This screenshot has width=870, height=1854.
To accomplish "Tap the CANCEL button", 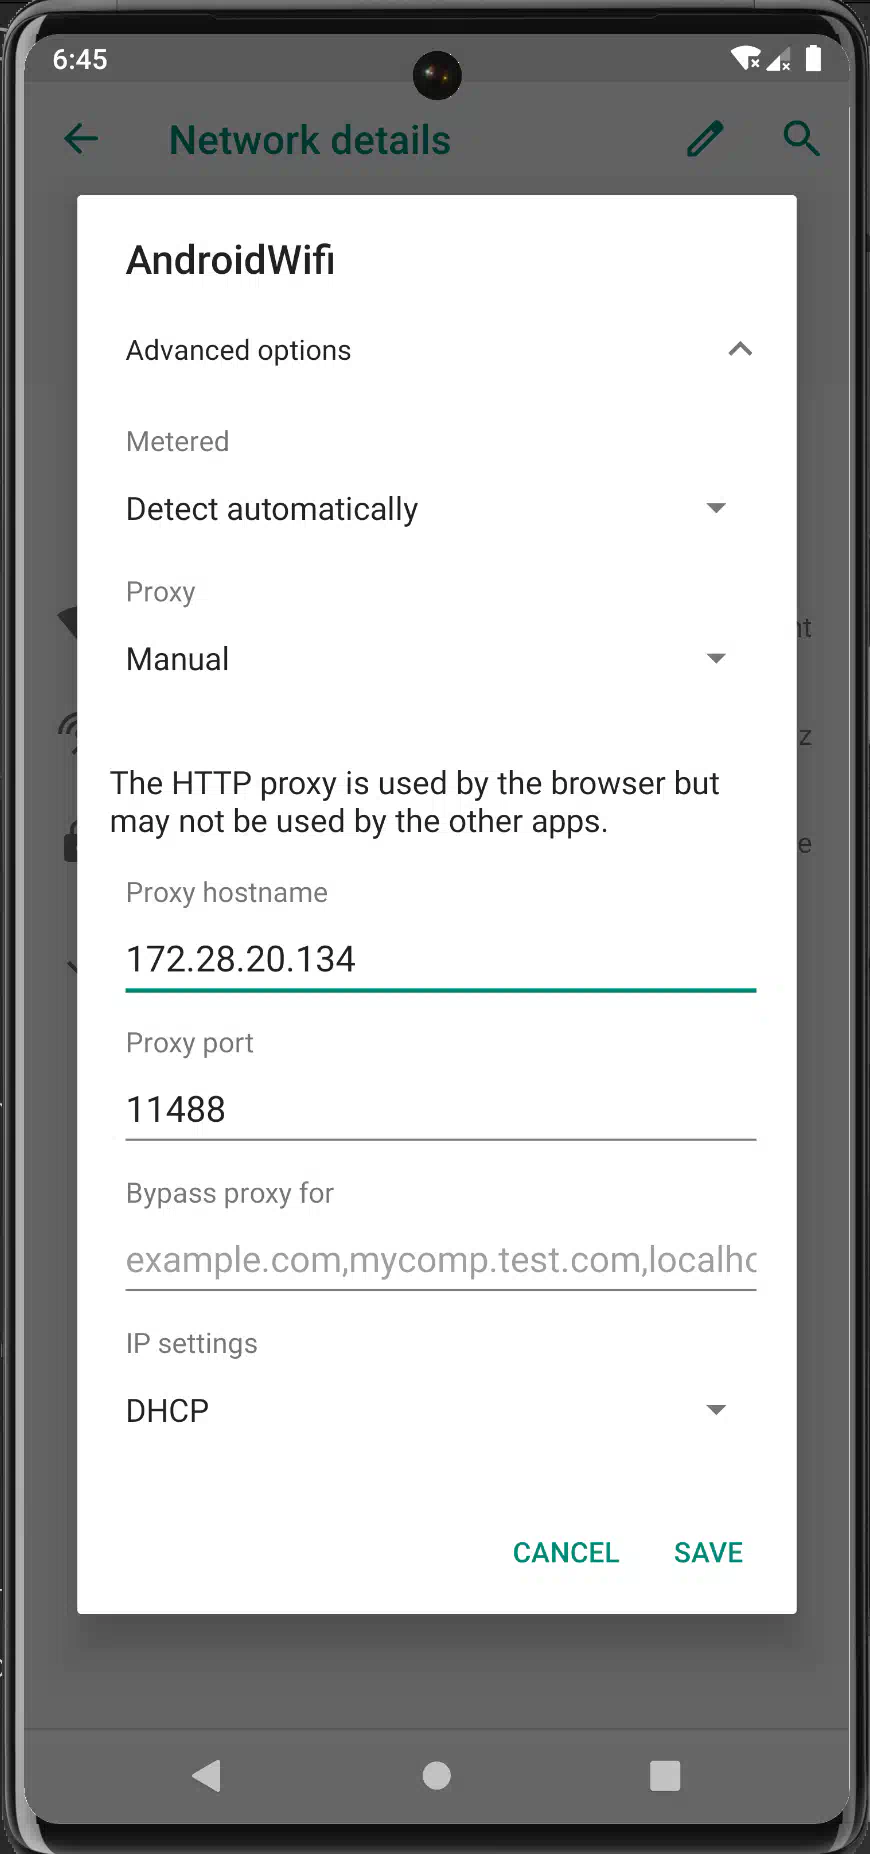I will click(566, 1552).
